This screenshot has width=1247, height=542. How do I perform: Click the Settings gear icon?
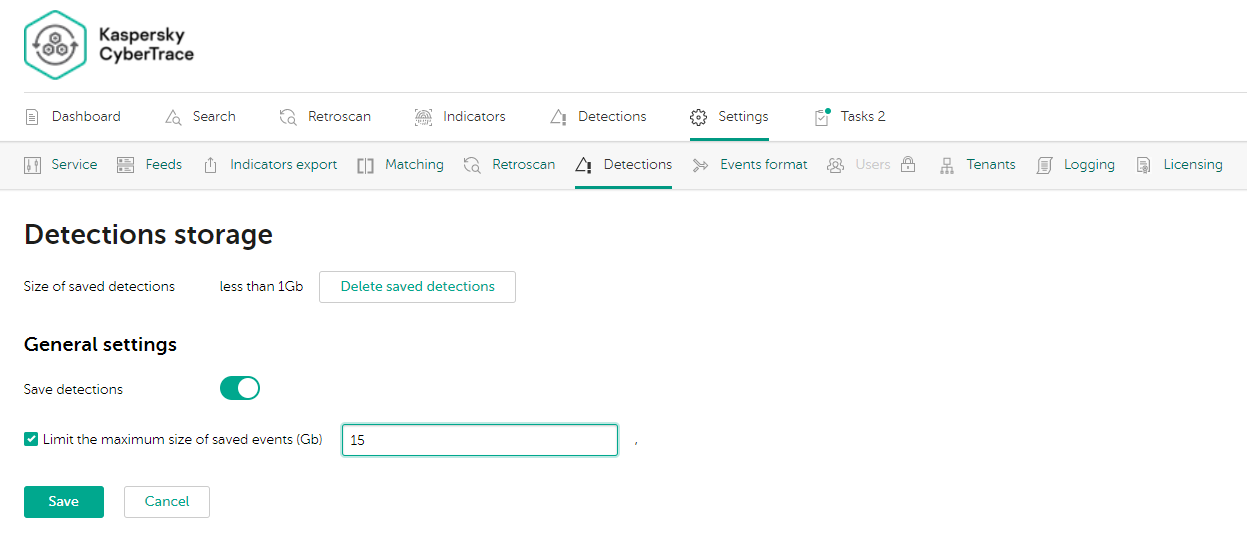tap(698, 117)
